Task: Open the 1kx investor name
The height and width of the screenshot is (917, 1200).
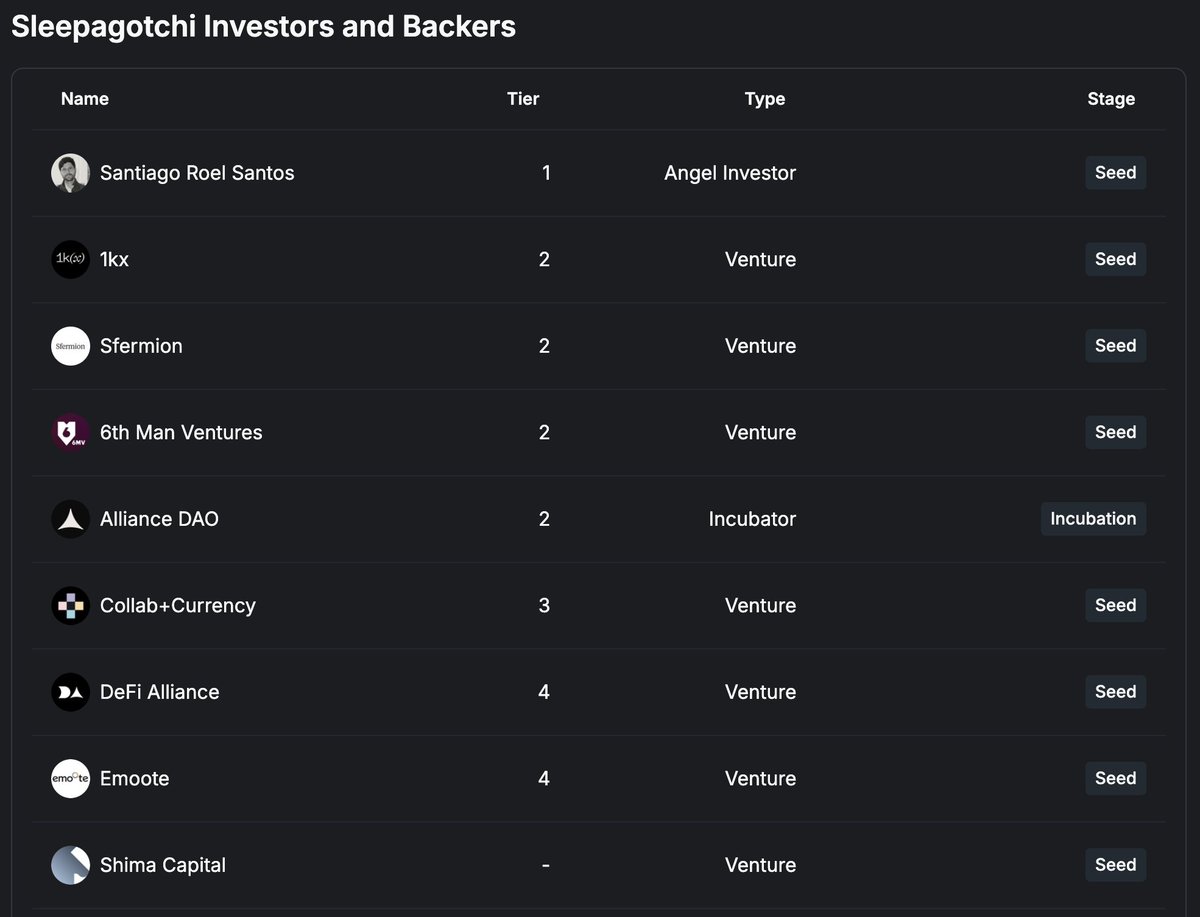Action: [114, 260]
